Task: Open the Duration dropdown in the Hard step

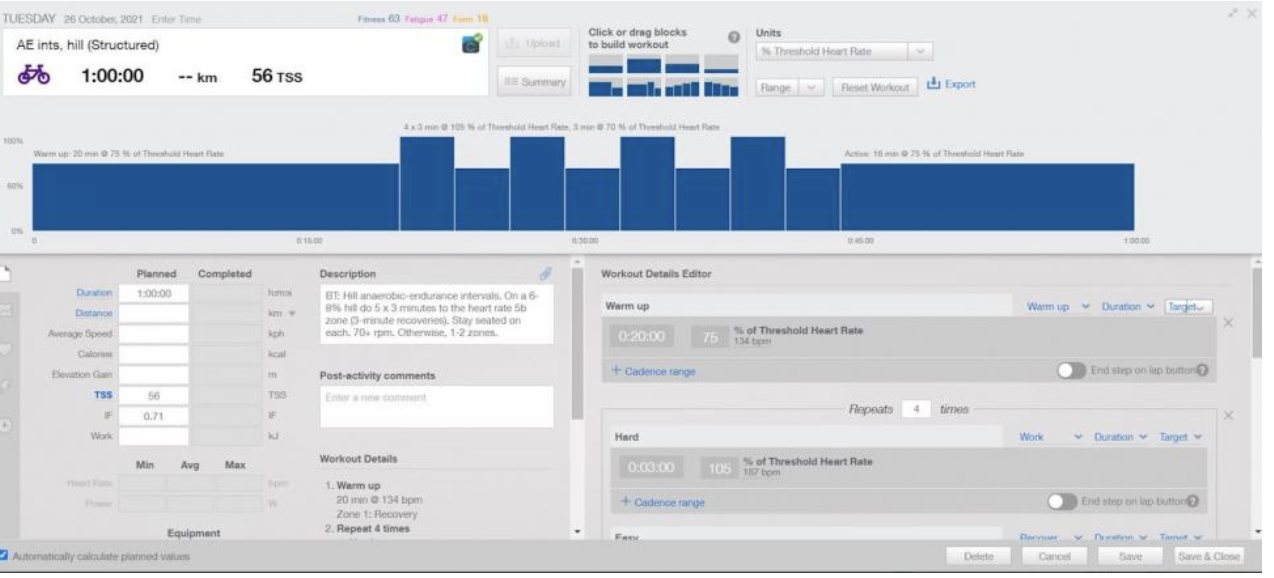Action: click(x=1119, y=437)
